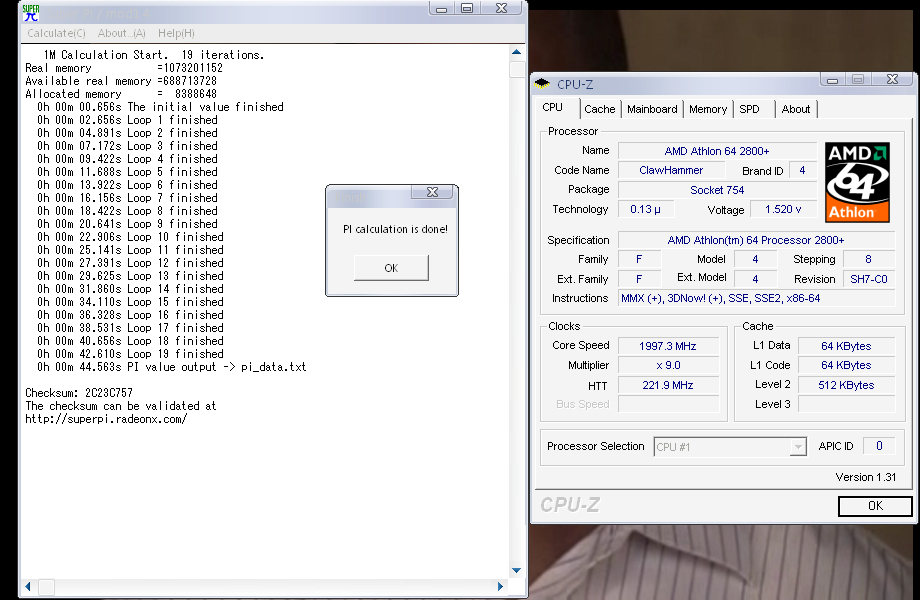Click the Version 1.31 label

(865, 477)
